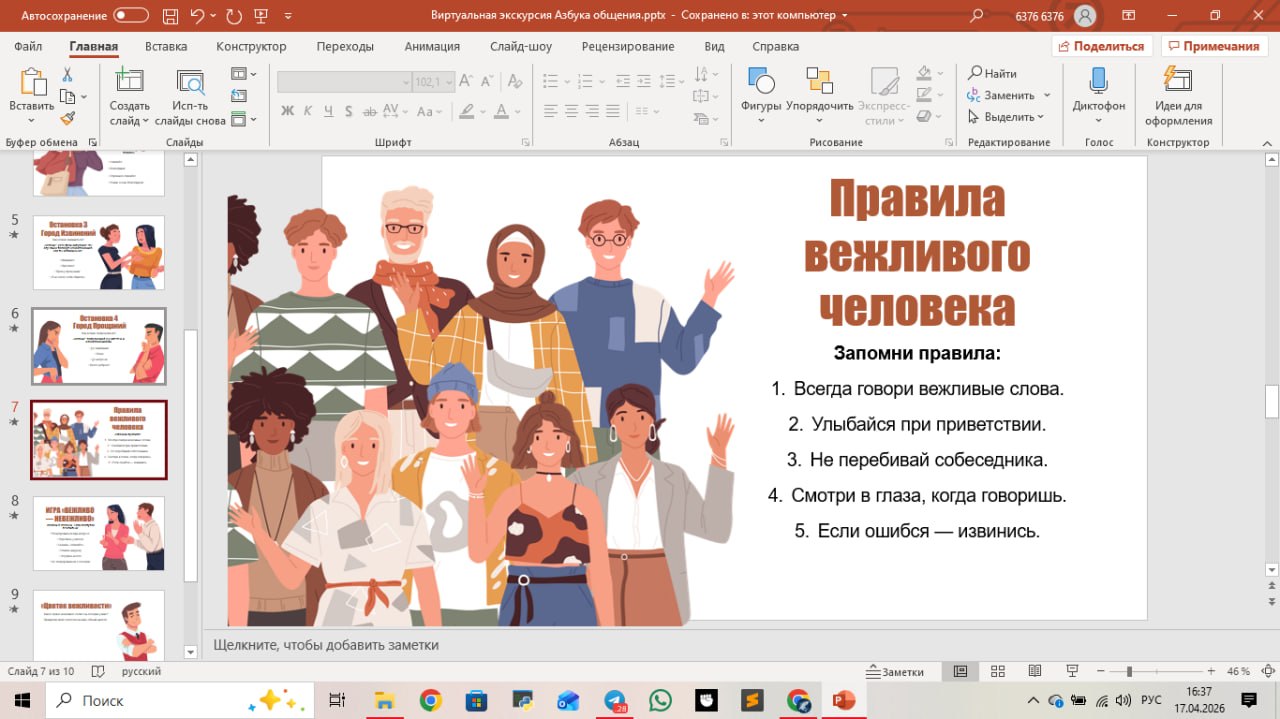This screenshot has height=719, width=1280.
Task: Click the Windows Поиск search box
Action: 180,700
